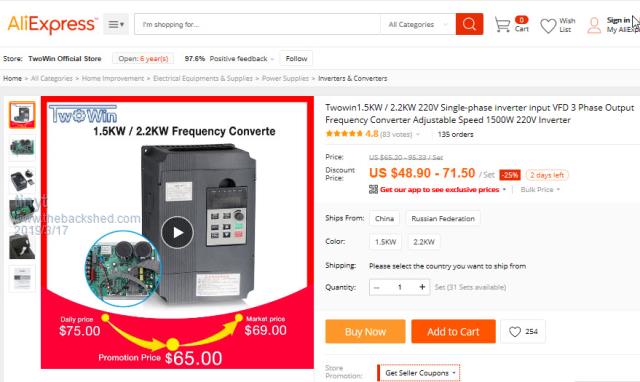Click the AliExpress logo

[x=53, y=24]
